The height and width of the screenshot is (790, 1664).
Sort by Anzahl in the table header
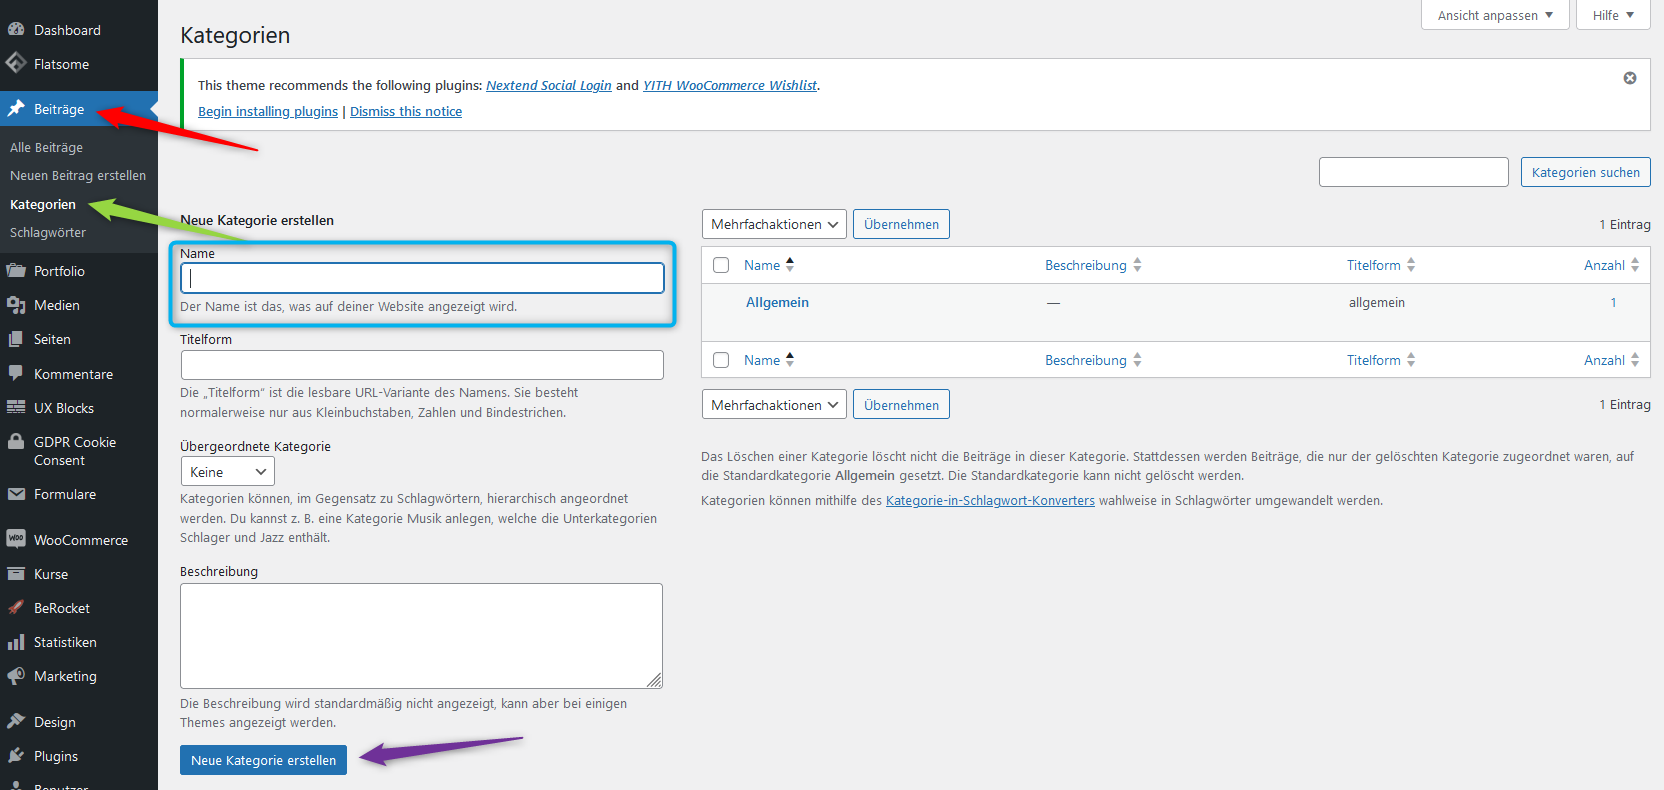click(1612, 265)
